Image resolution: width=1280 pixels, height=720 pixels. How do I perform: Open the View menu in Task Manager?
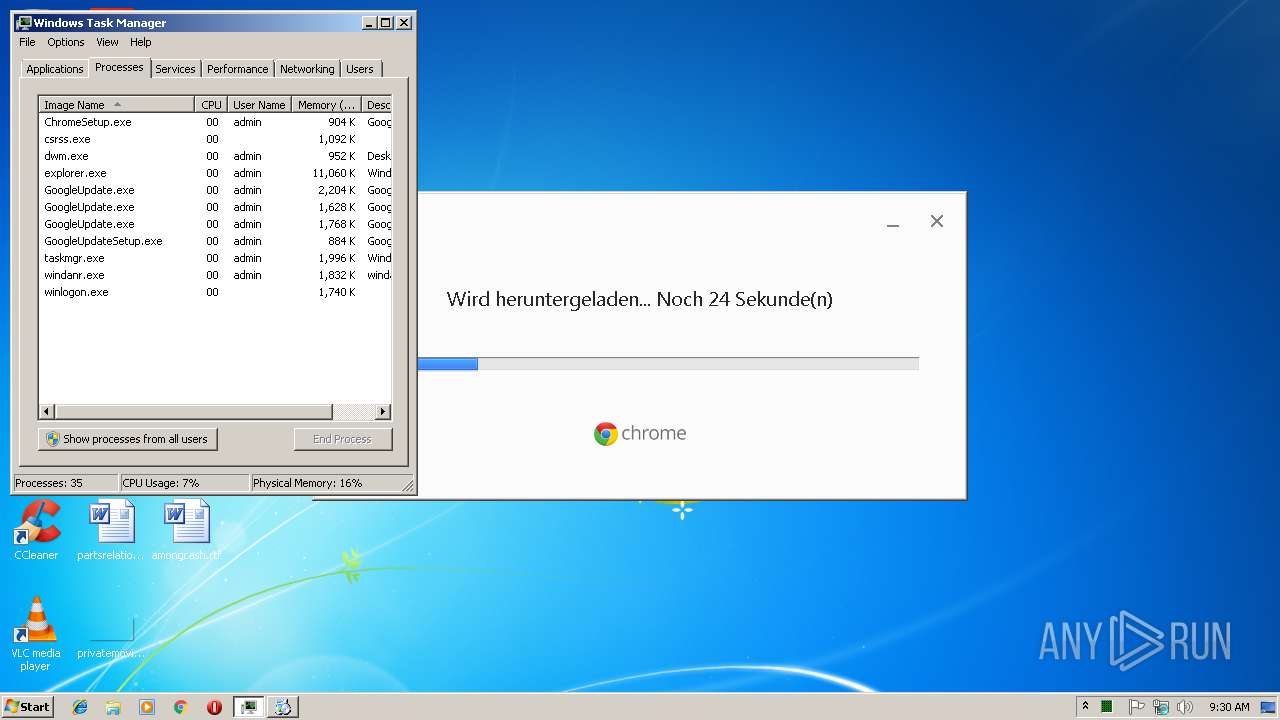click(107, 42)
